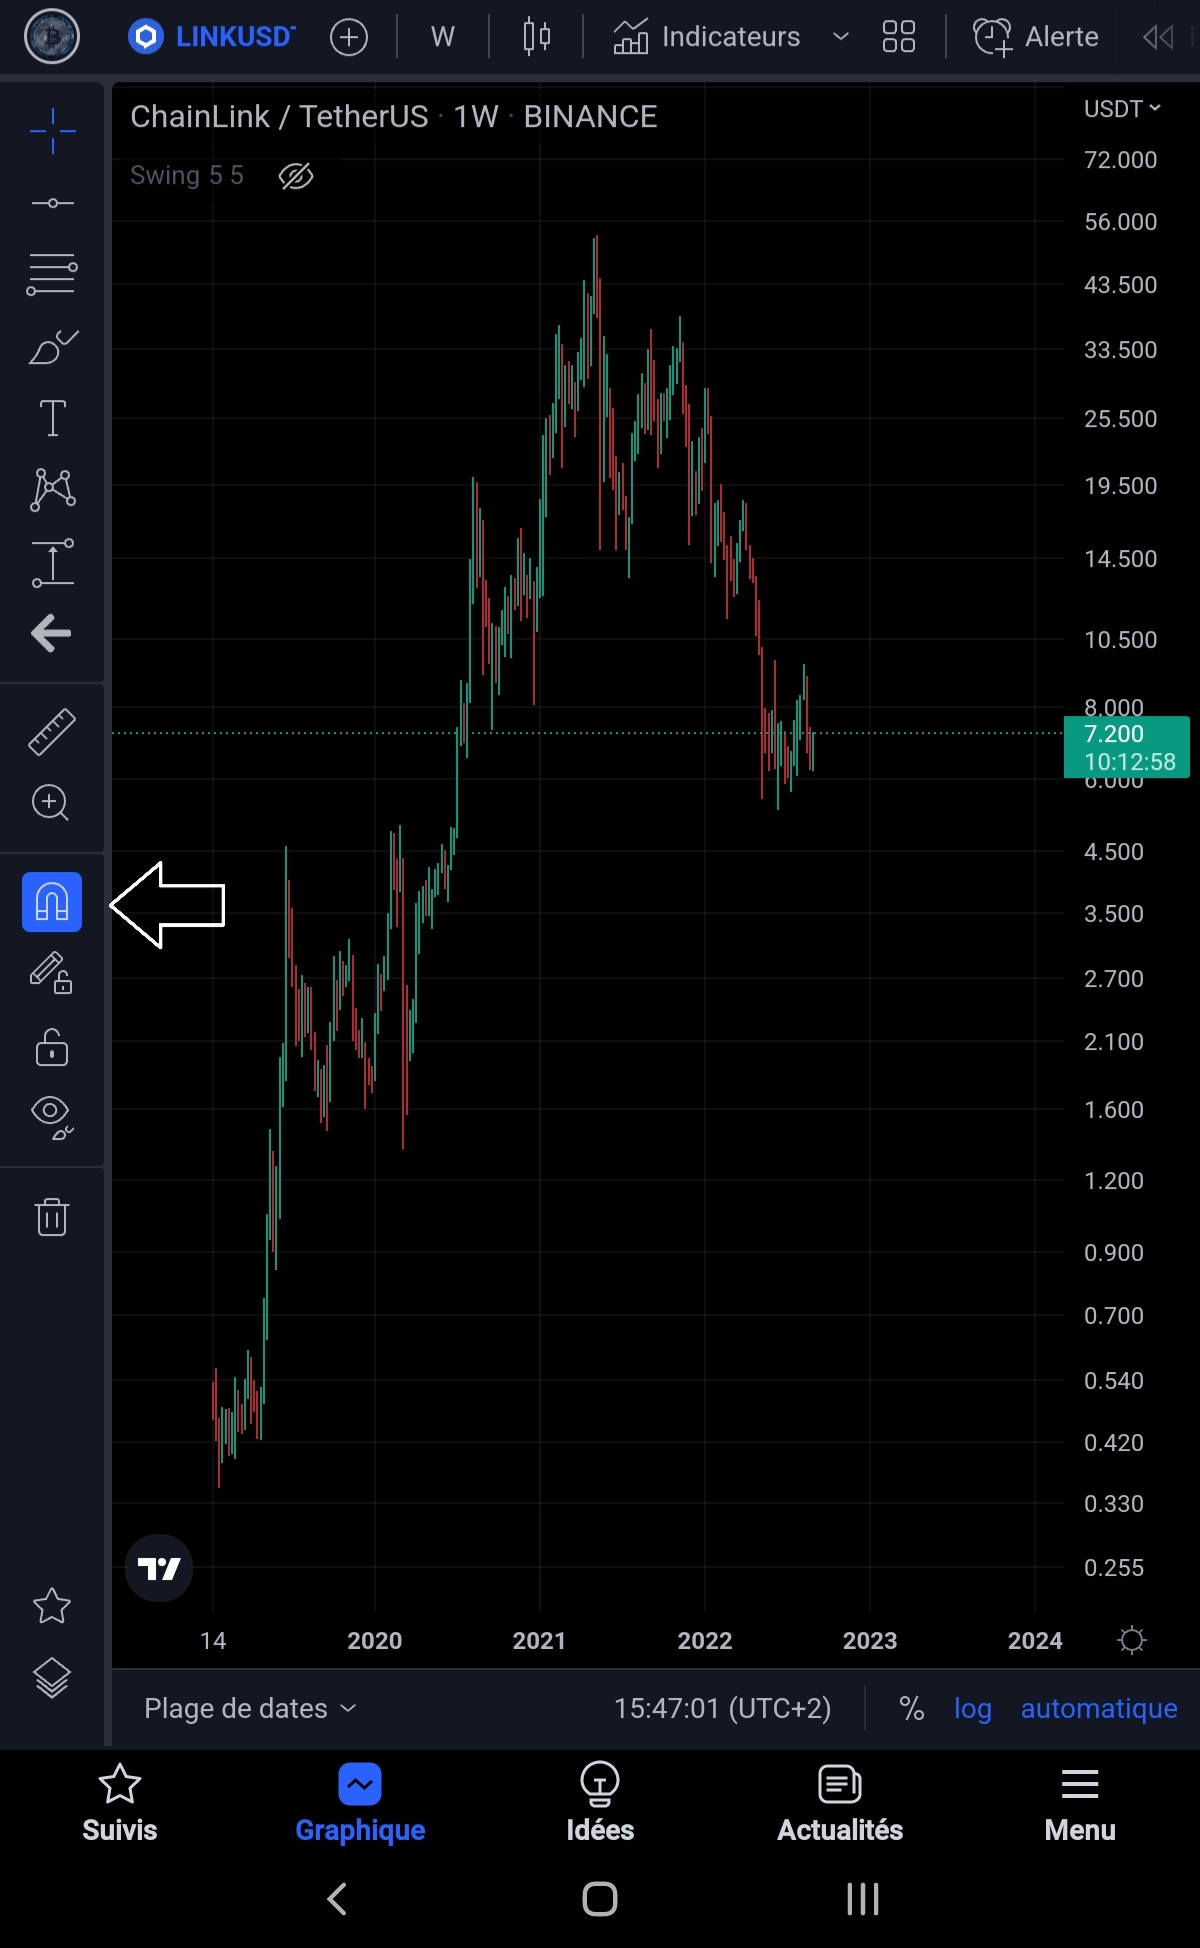This screenshot has height=1948, width=1200.
Task: Tap the Android recent apps button
Action: [862, 1898]
